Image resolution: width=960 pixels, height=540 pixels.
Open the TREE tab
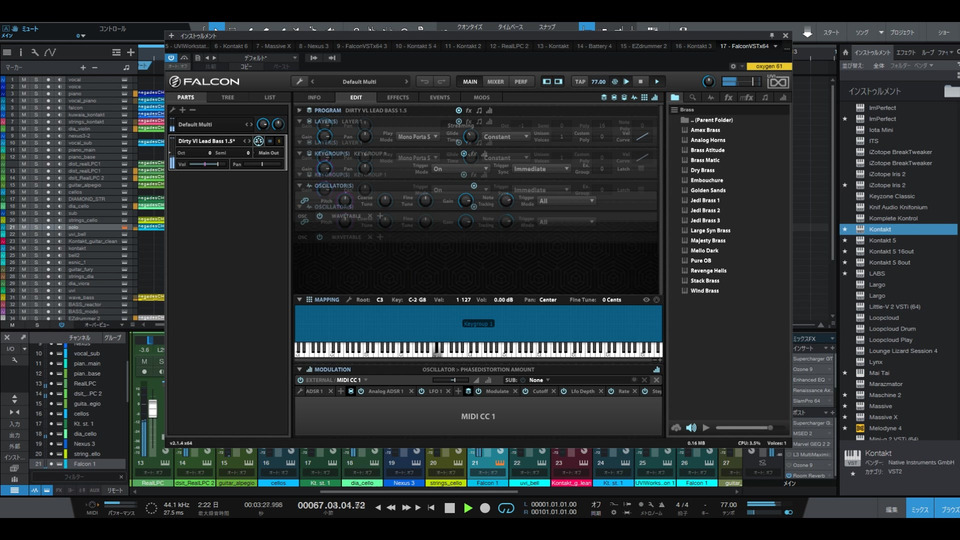(227, 97)
